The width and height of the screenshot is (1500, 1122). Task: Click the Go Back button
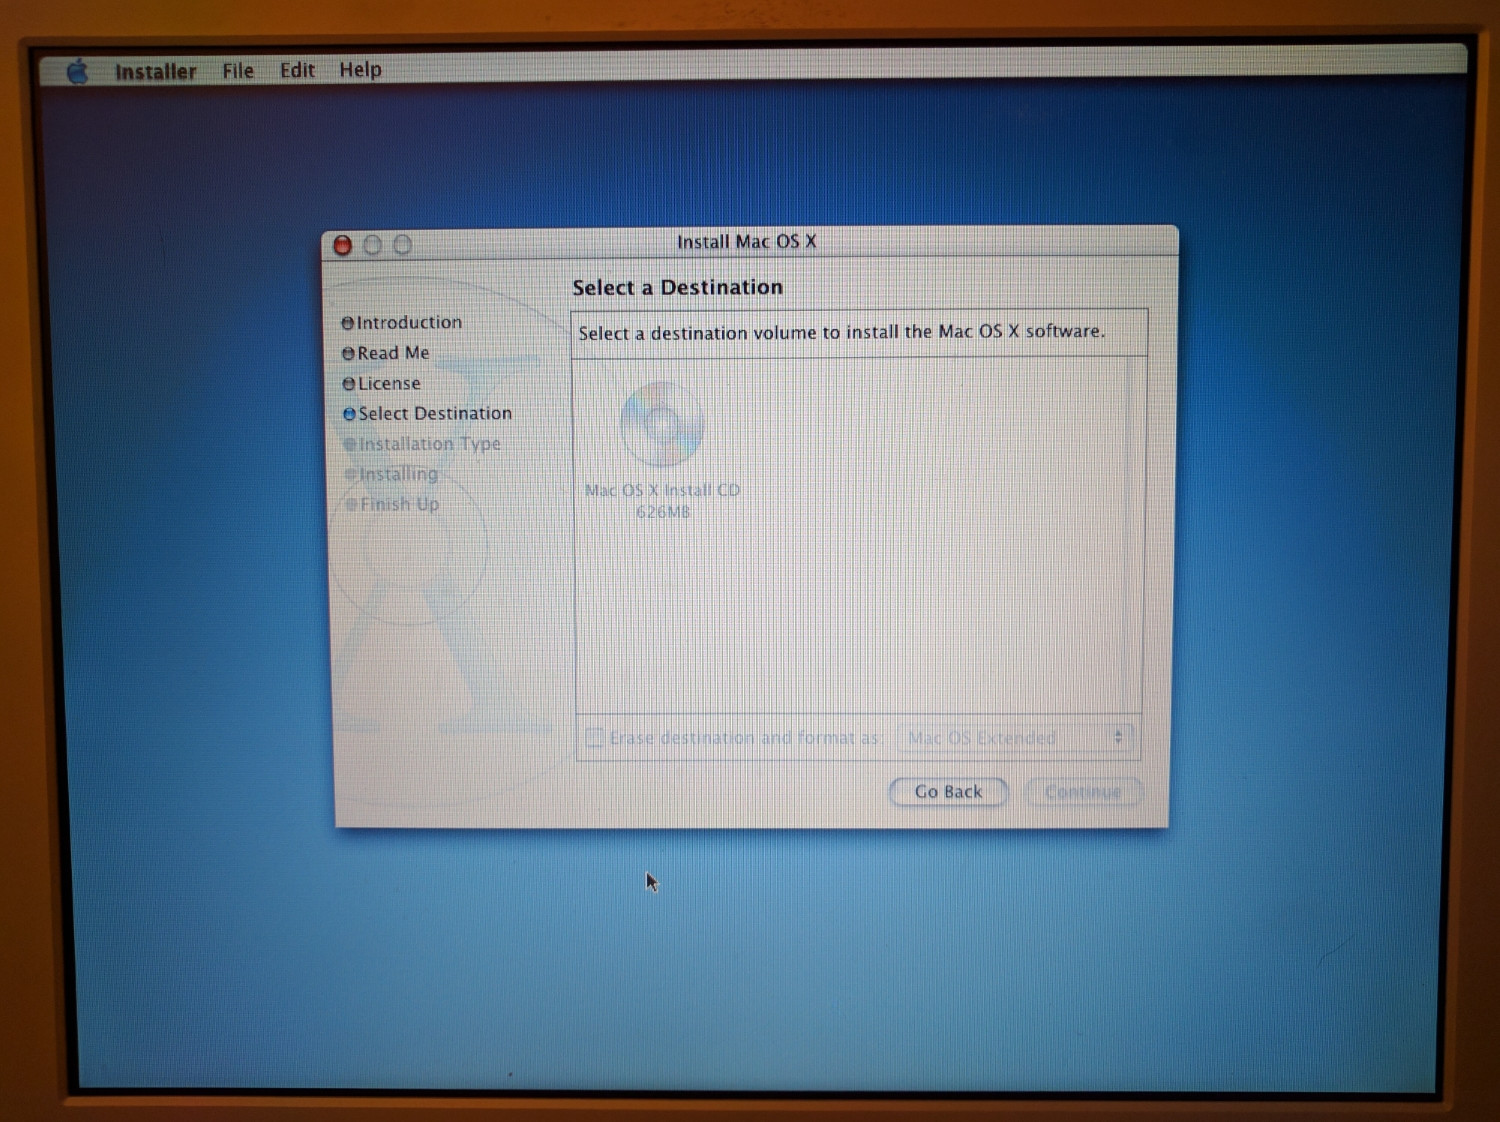[948, 792]
